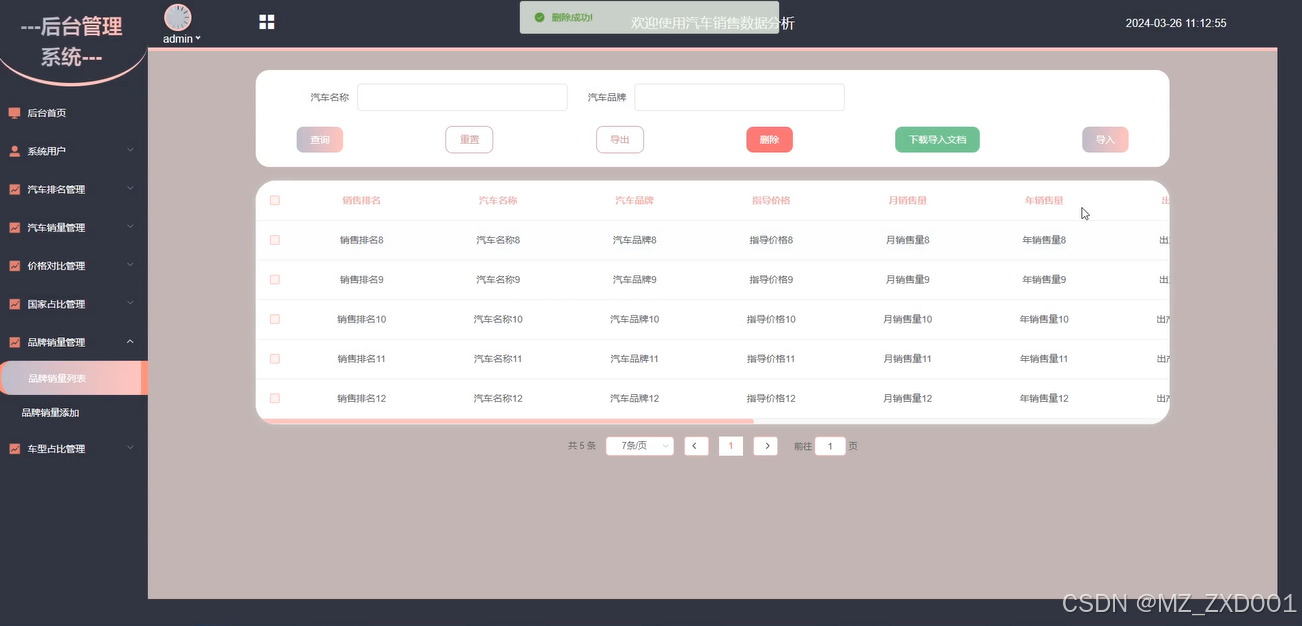Focus the 汽车品牌 input field

739,97
